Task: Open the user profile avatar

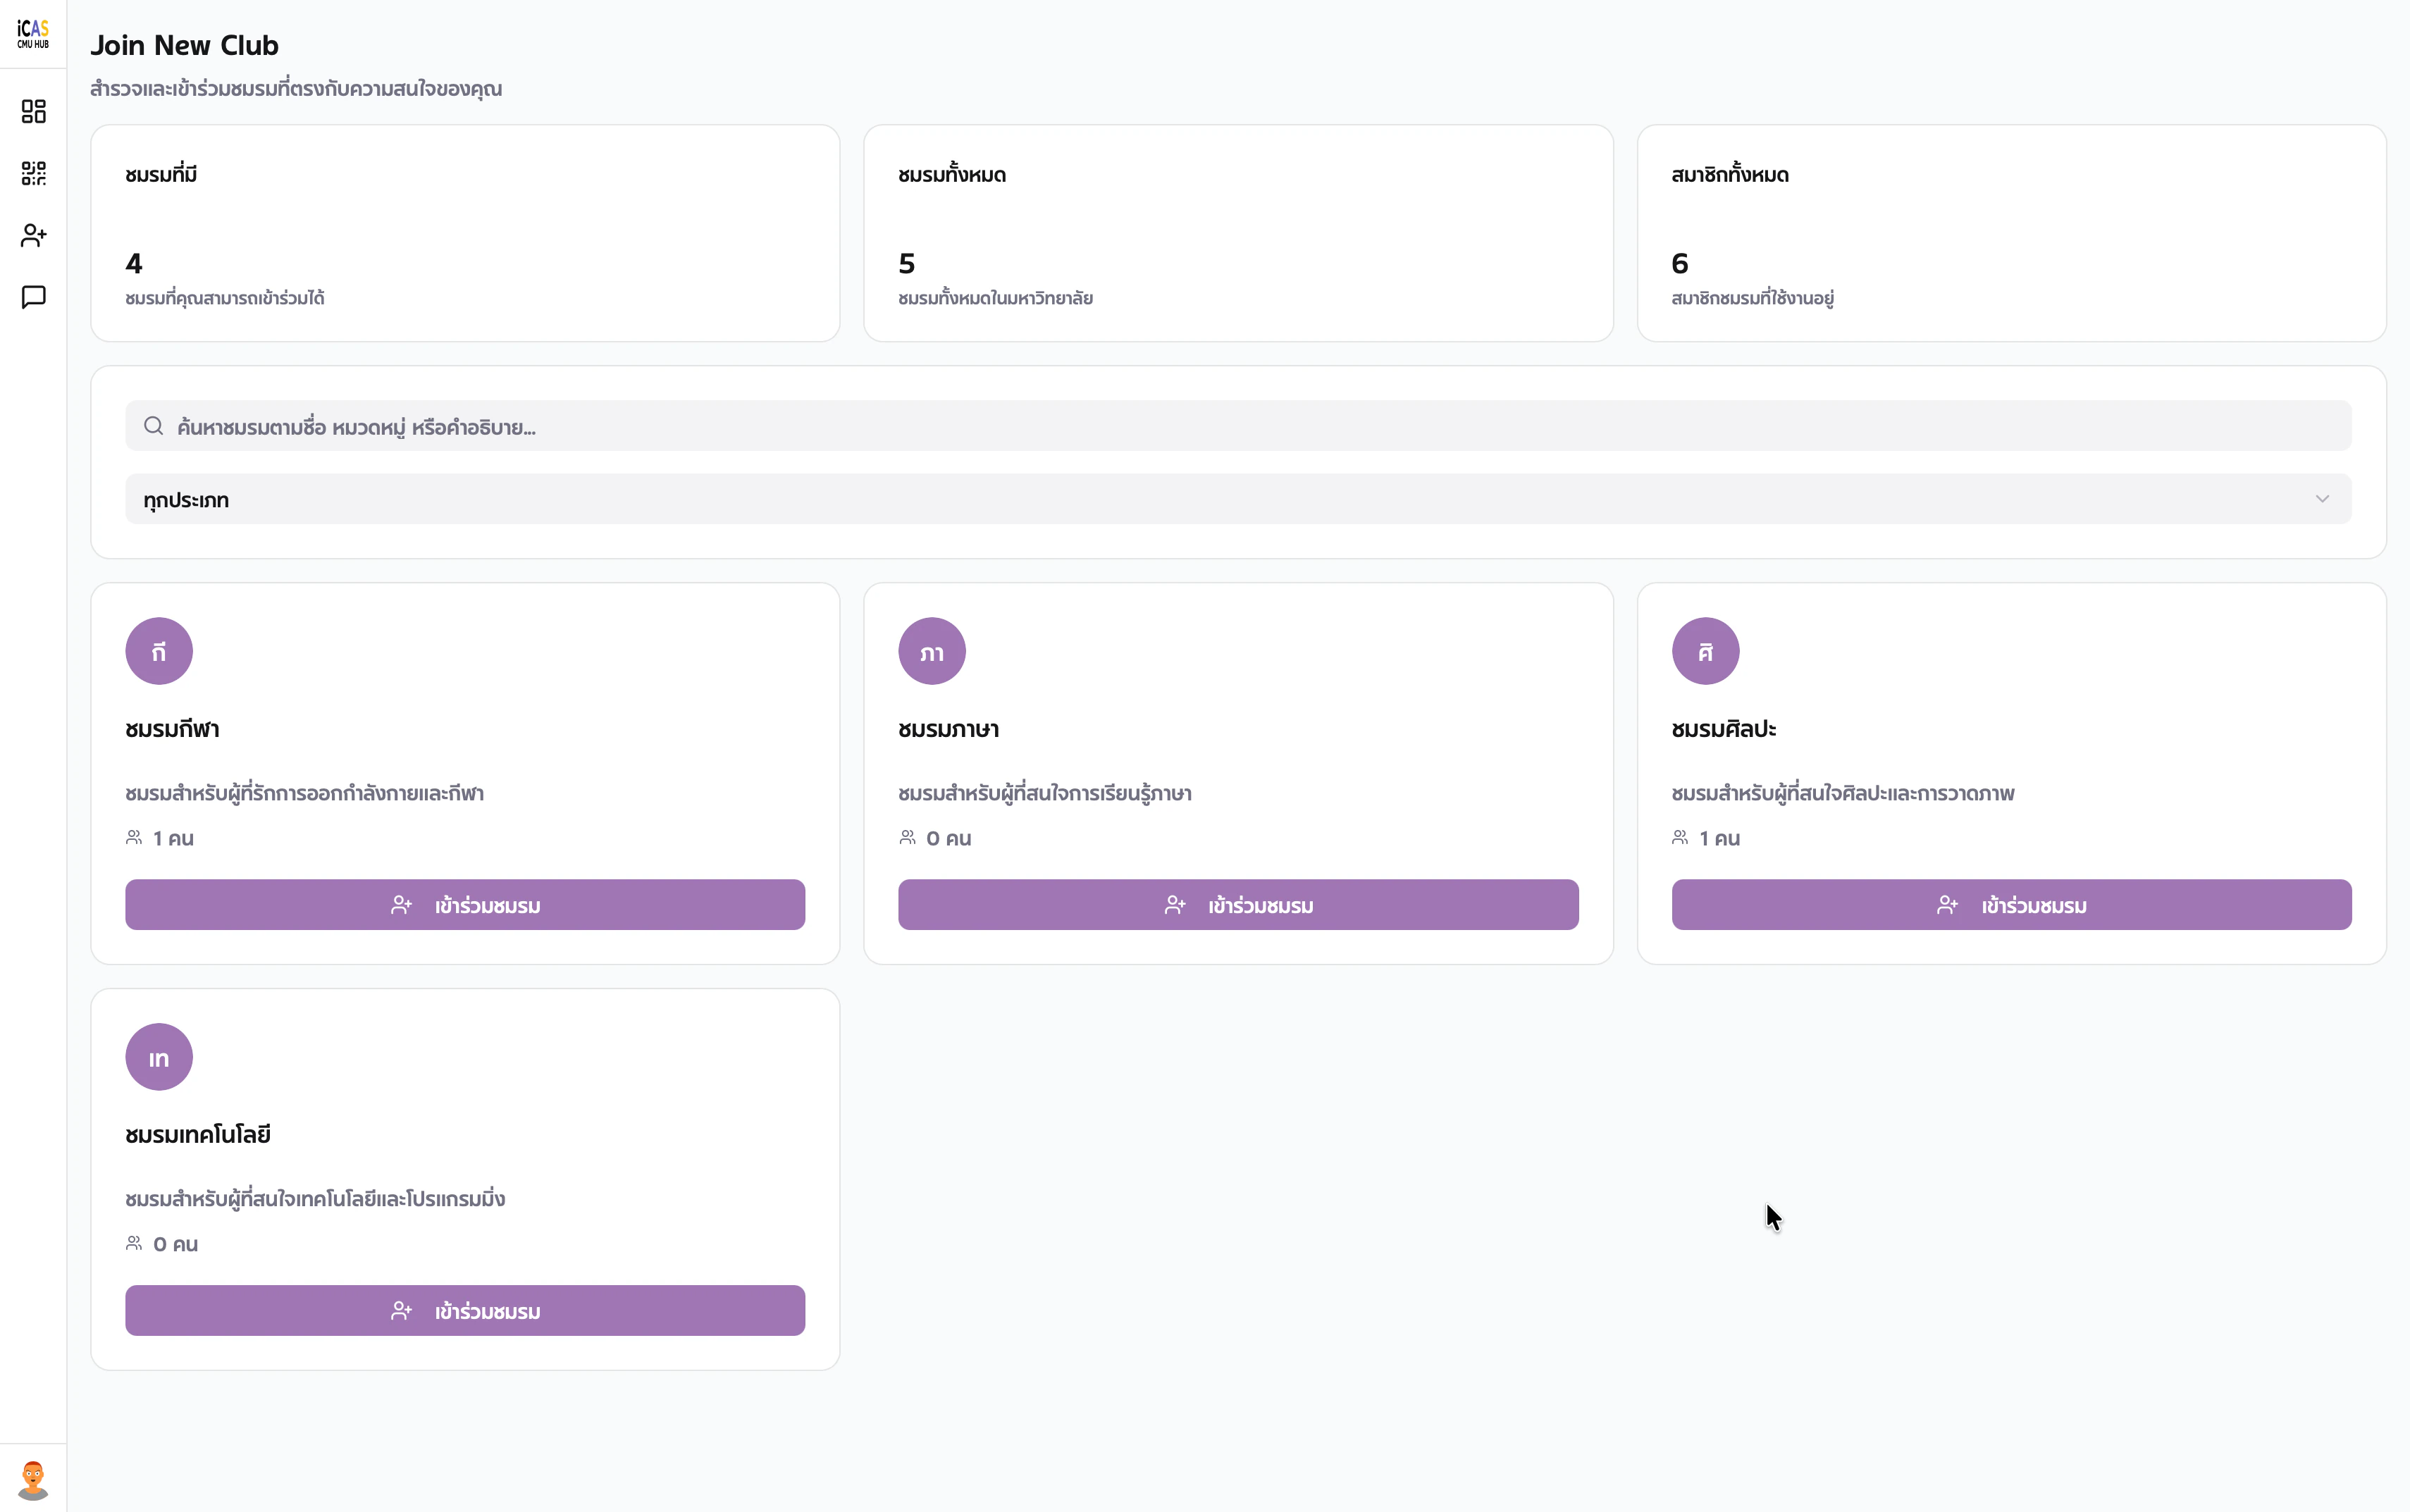Action: 33,1479
